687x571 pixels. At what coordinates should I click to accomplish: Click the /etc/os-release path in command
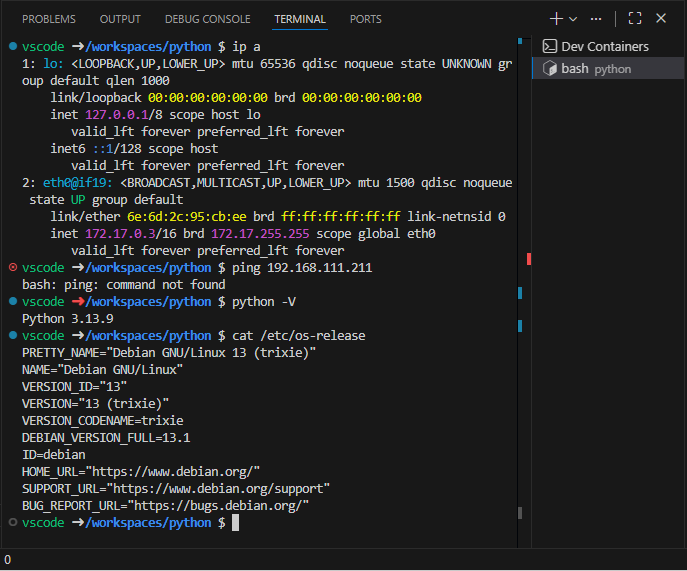click(x=313, y=336)
